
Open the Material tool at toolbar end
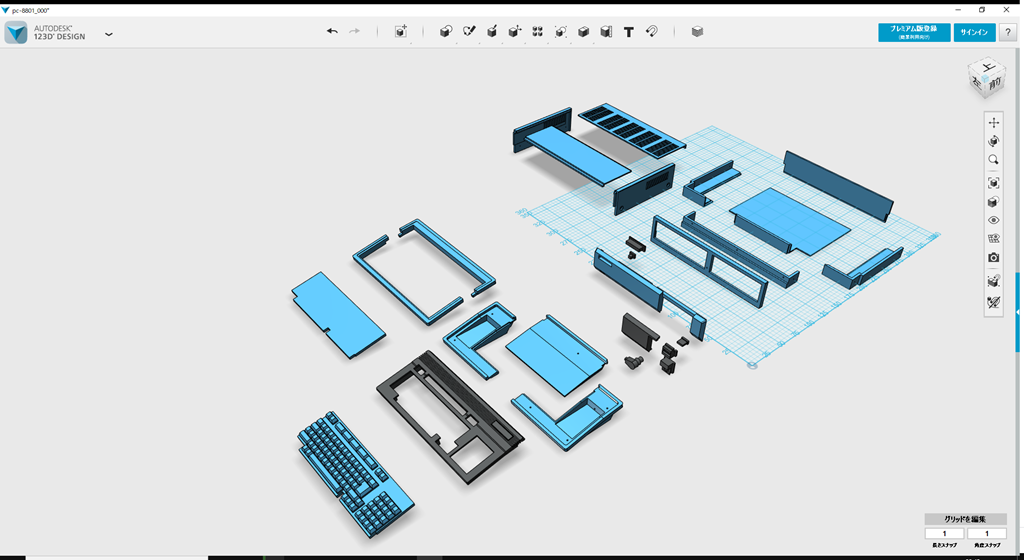(697, 32)
